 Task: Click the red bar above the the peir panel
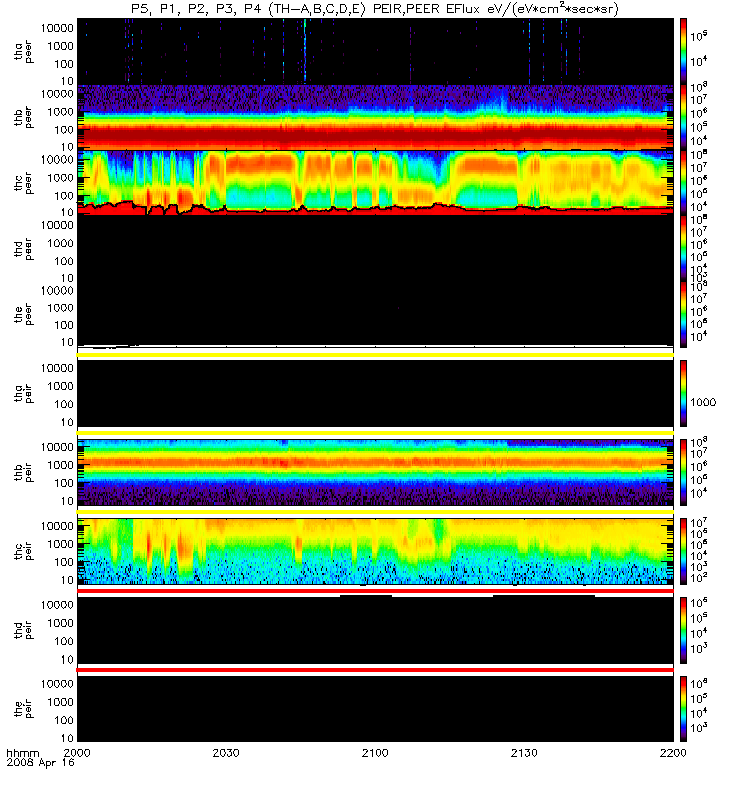[375, 670]
